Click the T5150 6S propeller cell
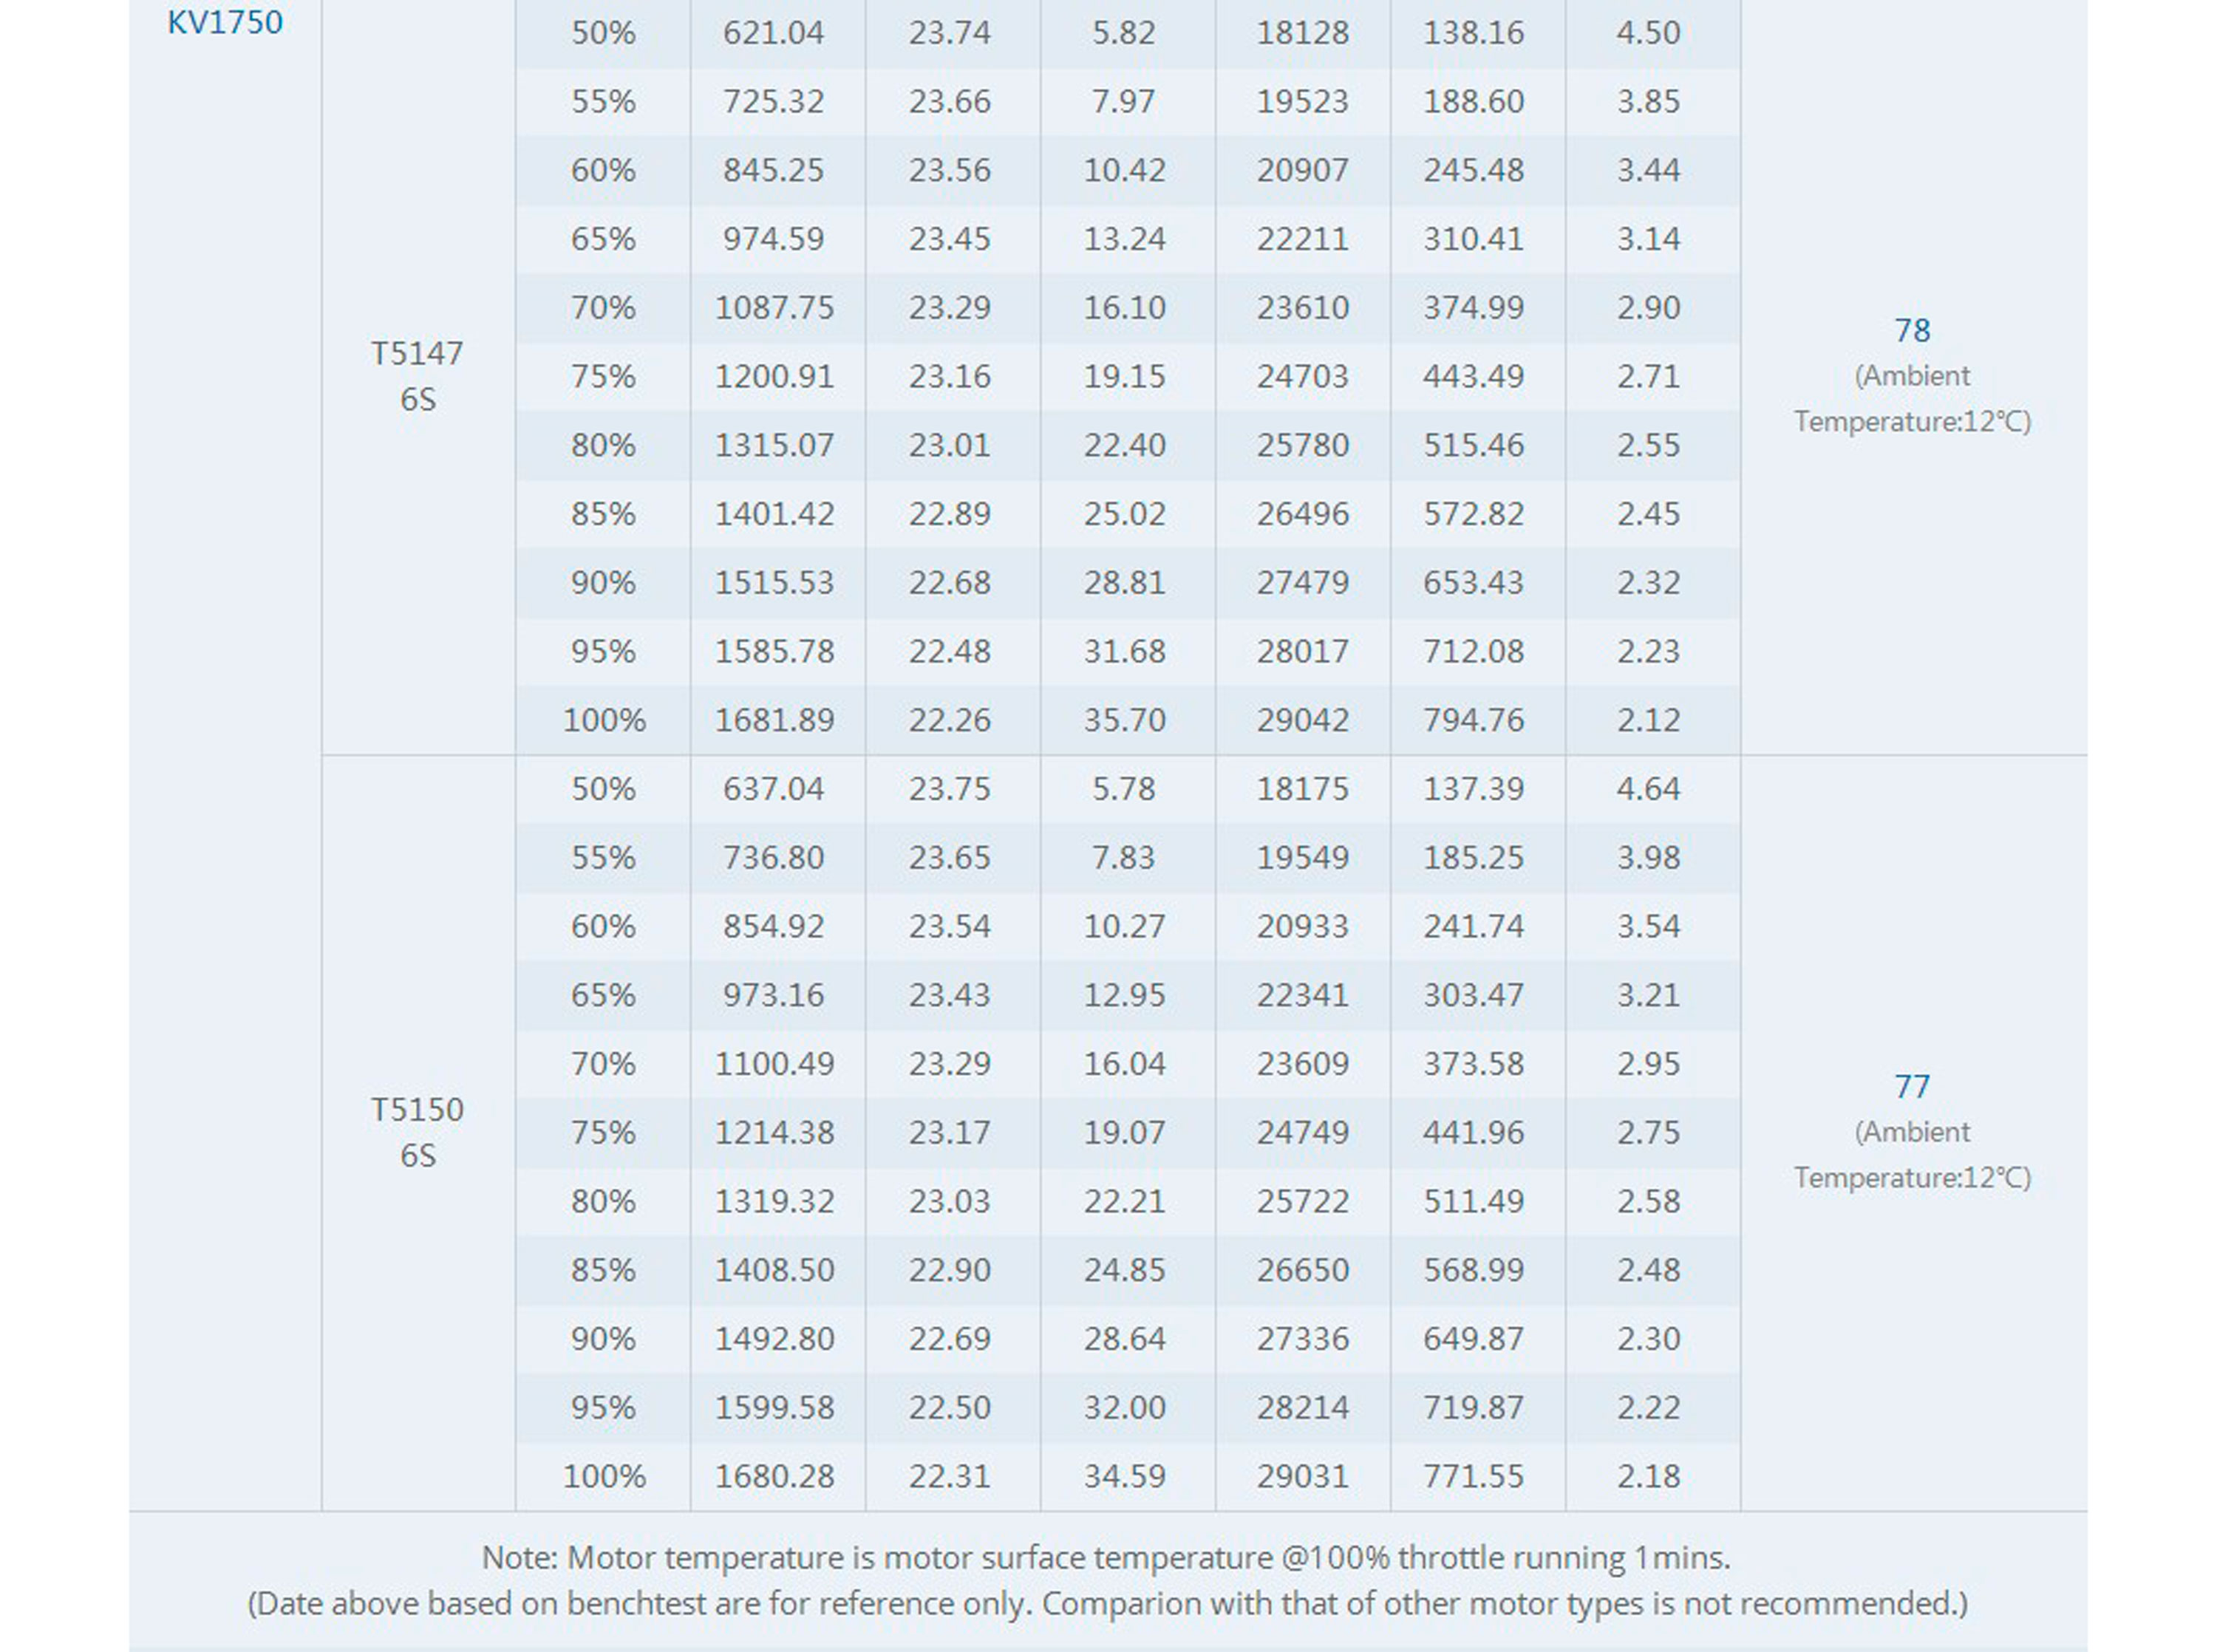2217x1652 pixels. point(417,1132)
